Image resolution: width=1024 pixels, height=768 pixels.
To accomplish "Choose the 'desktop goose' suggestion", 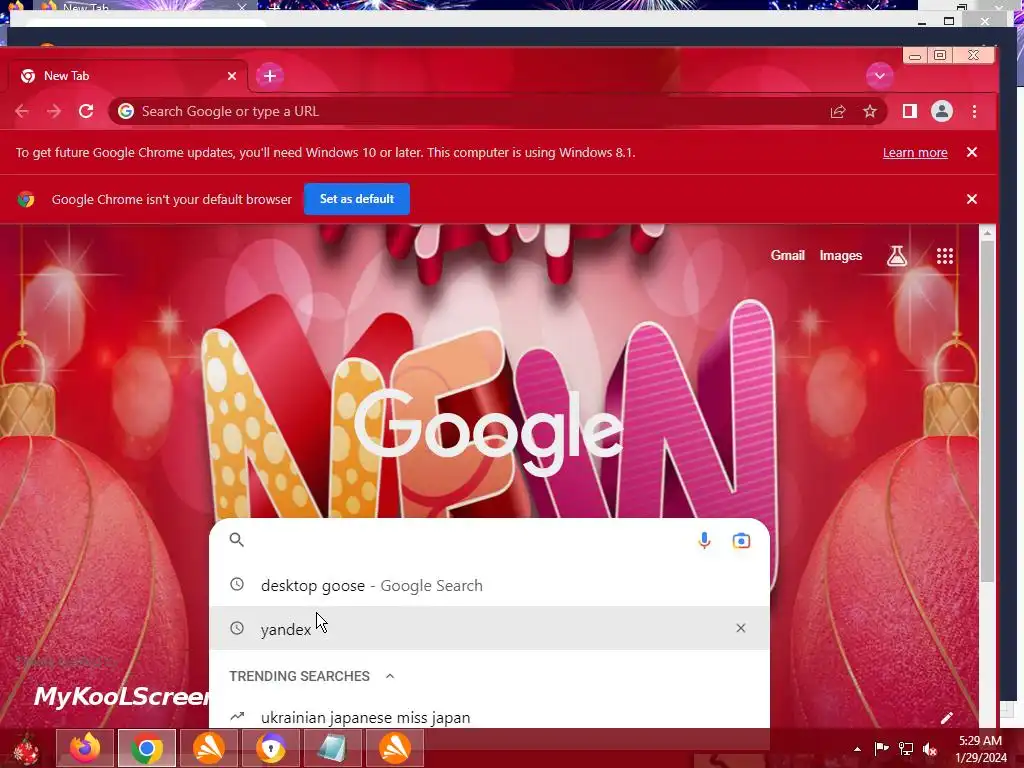I will 489,585.
